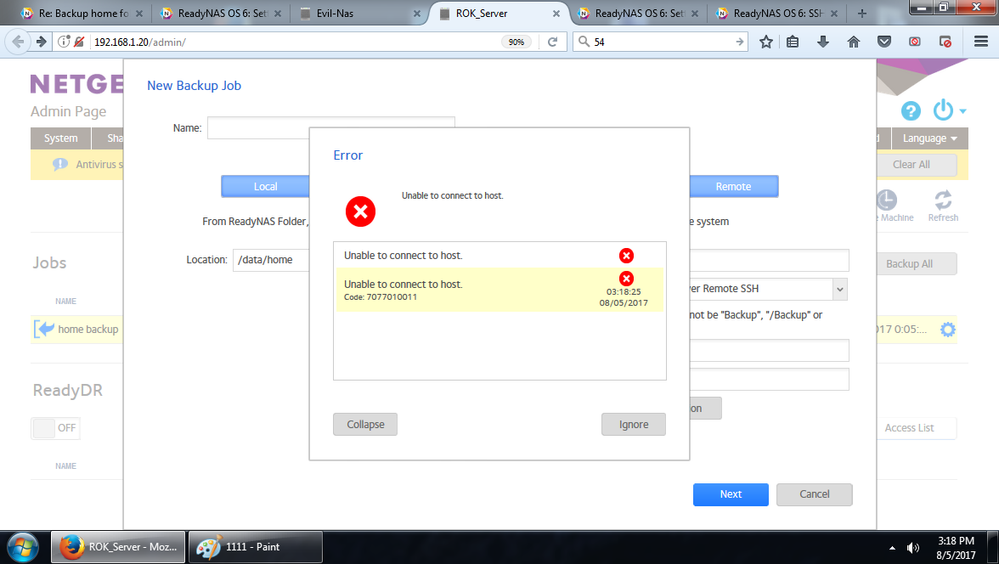Toggle the ReadyDR OFF switch
999x564 pixels.
coord(55,428)
